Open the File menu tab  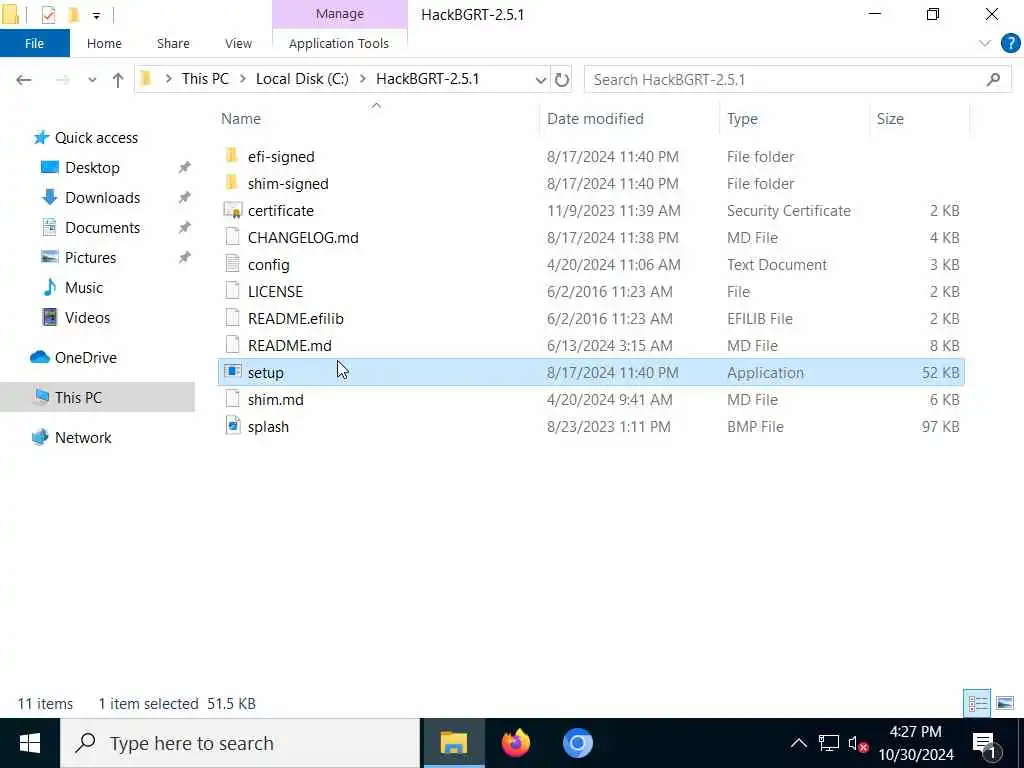(x=35, y=43)
